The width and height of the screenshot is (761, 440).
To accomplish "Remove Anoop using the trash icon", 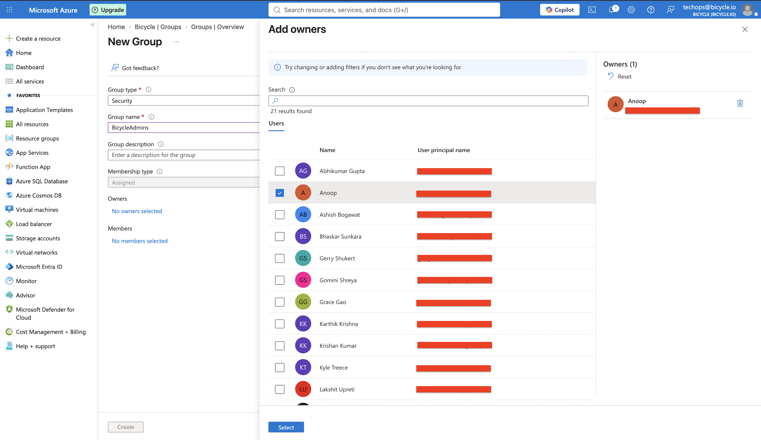I will [x=740, y=103].
